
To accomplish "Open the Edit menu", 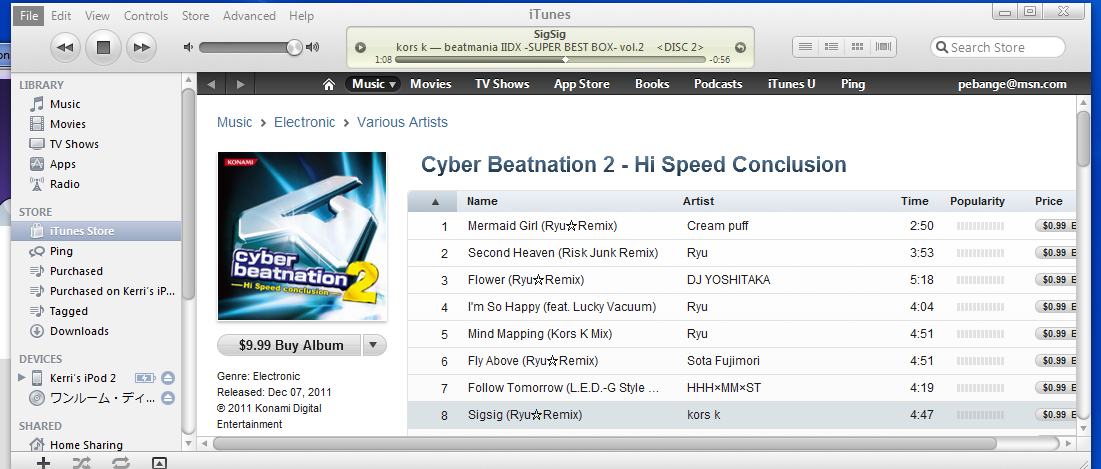I will point(61,15).
